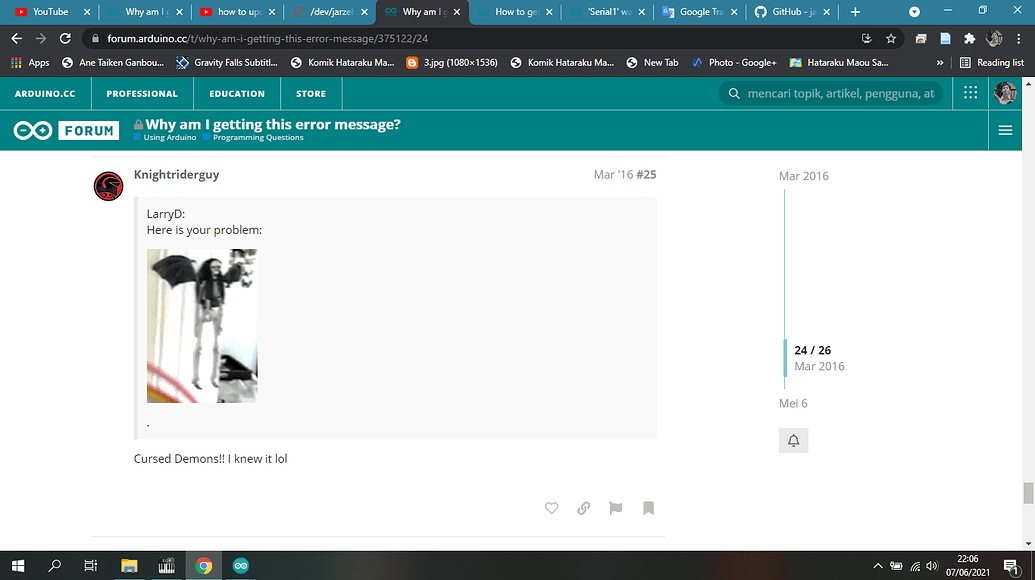Open the Windows notification tray chevron

(877, 565)
